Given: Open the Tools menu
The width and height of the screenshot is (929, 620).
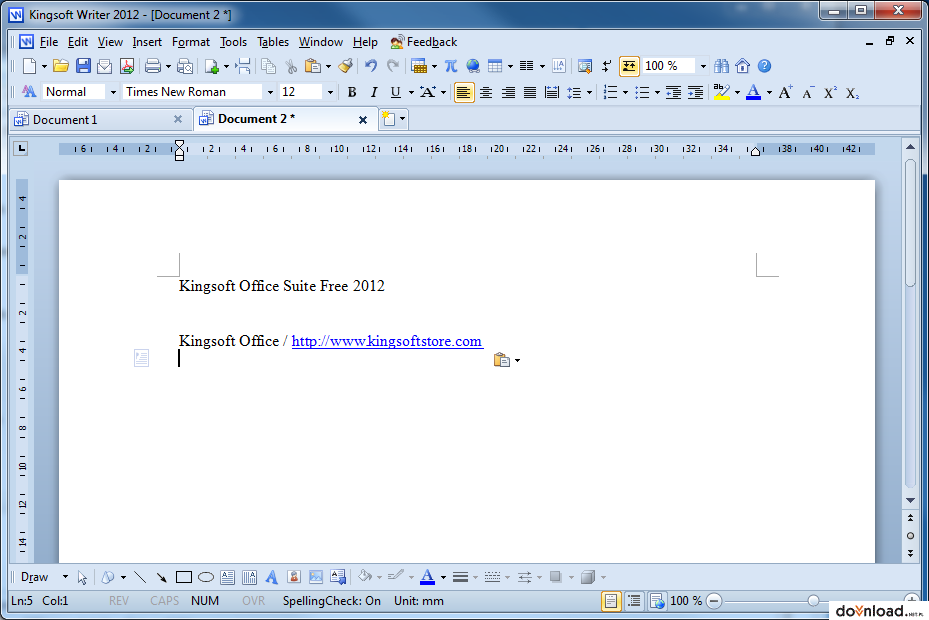Looking at the screenshot, I should pos(233,42).
